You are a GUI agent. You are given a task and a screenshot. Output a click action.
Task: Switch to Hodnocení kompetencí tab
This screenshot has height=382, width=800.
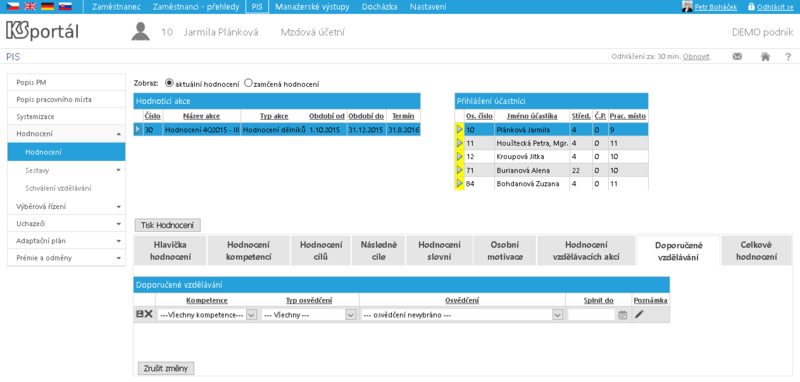pos(248,250)
